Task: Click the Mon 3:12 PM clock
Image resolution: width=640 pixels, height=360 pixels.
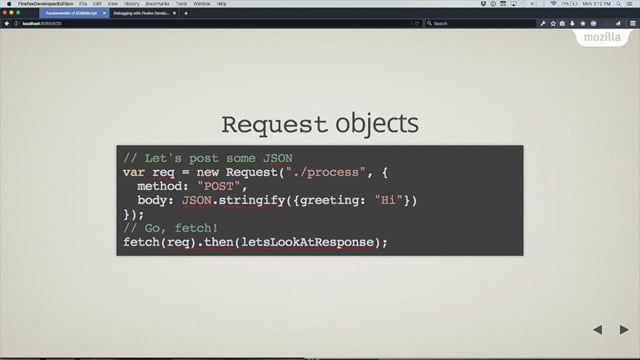Action: 597,4
